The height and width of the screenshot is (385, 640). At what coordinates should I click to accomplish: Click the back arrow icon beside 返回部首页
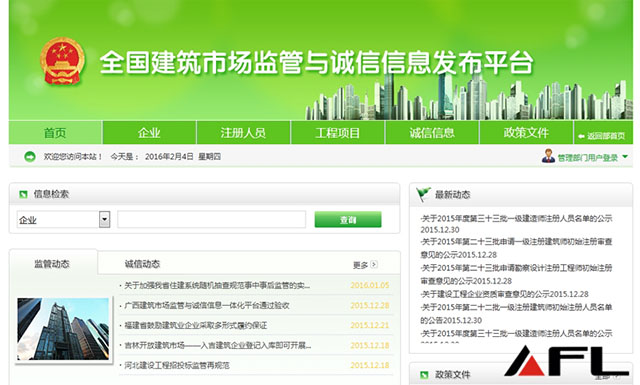581,136
